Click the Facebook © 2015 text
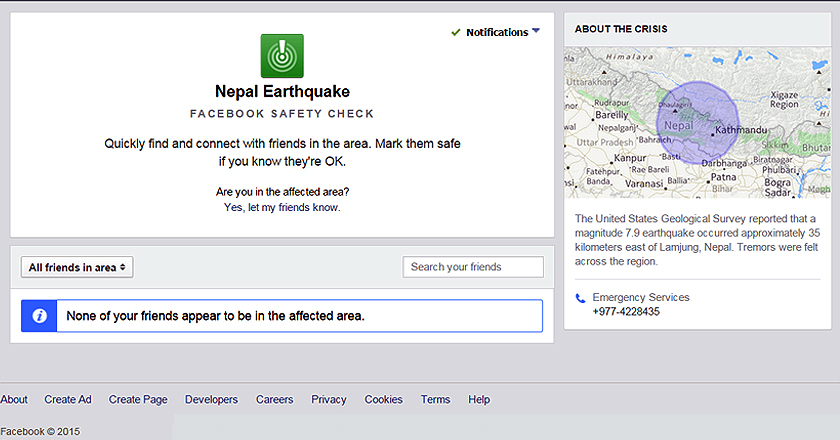The width and height of the screenshot is (840, 440). (40, 431)
